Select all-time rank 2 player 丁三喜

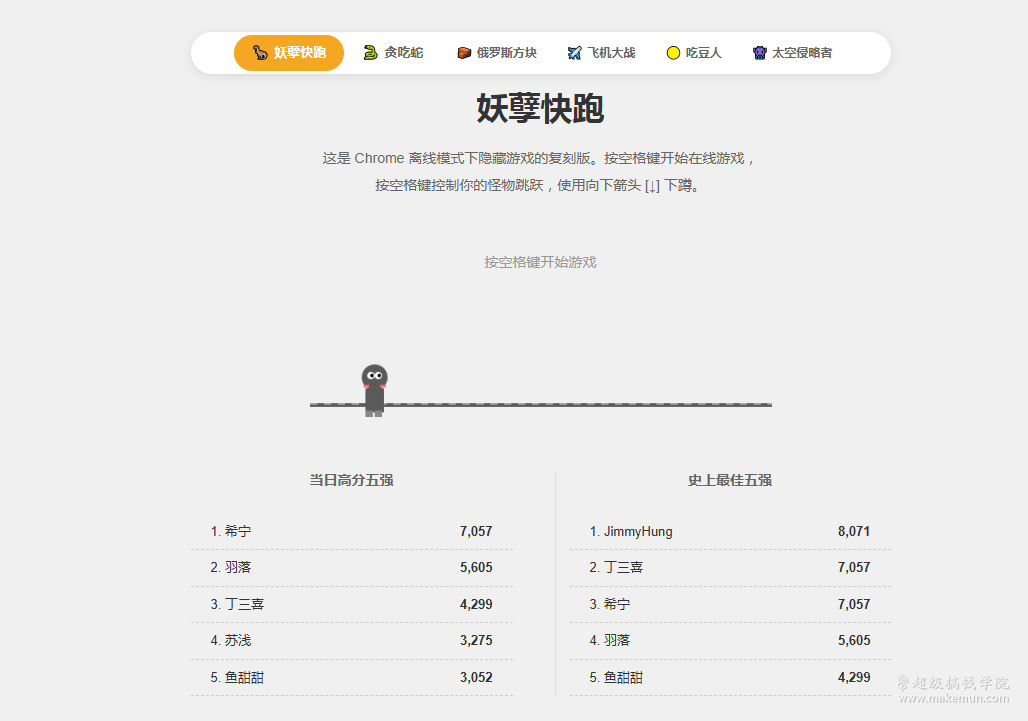pyautogui.click(x=730, y=568)
